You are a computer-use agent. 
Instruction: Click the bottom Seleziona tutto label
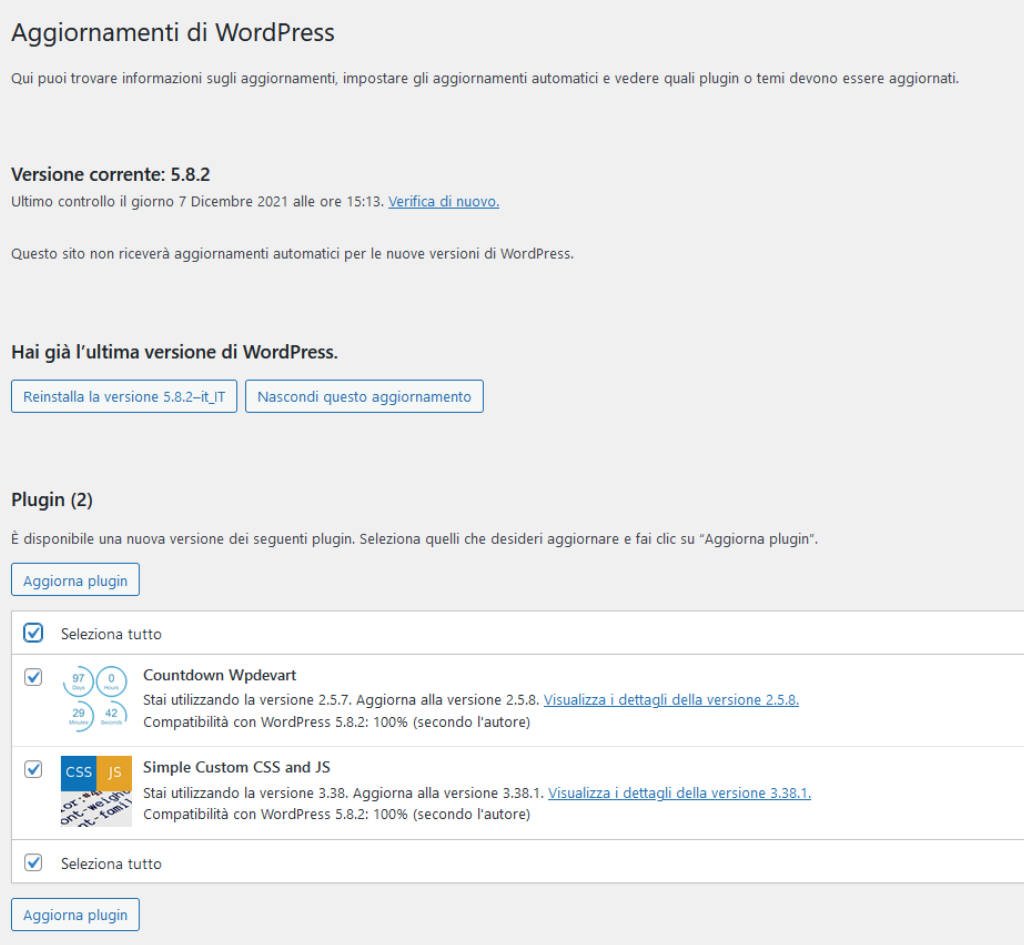tap(111, 863)
